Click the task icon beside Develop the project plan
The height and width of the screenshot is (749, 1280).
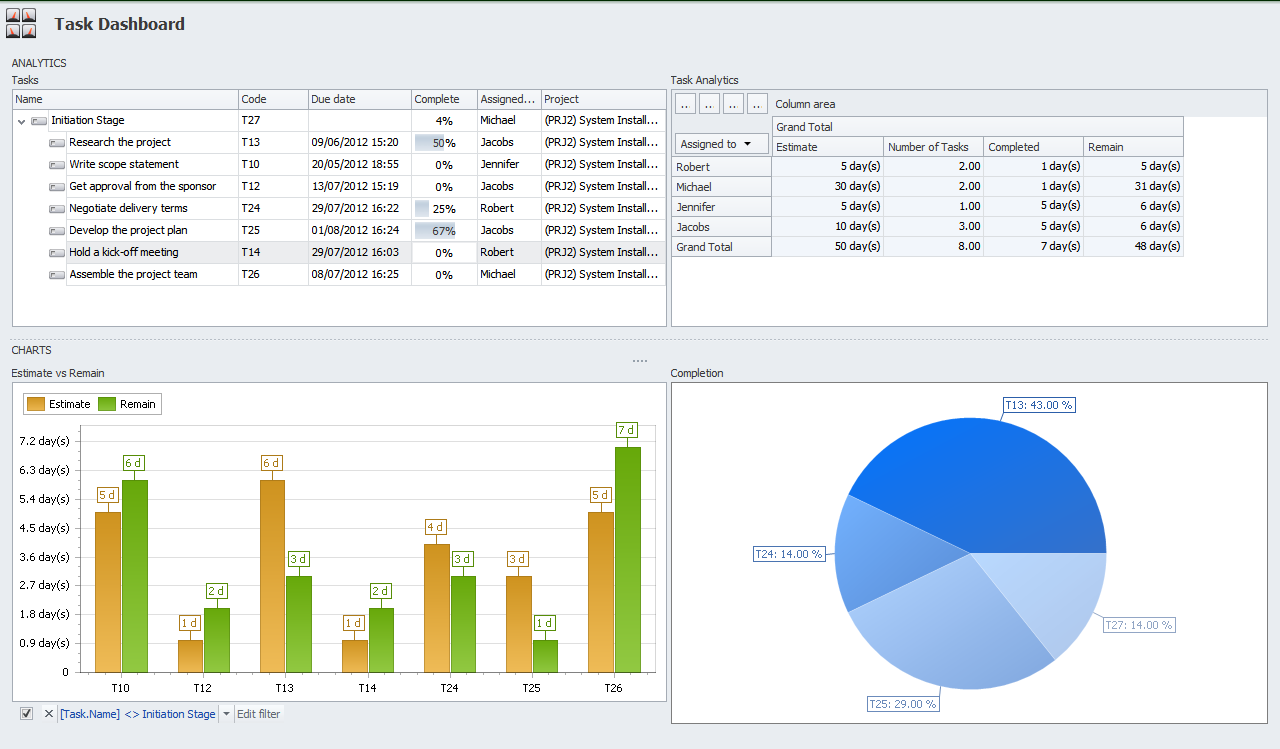57,231
